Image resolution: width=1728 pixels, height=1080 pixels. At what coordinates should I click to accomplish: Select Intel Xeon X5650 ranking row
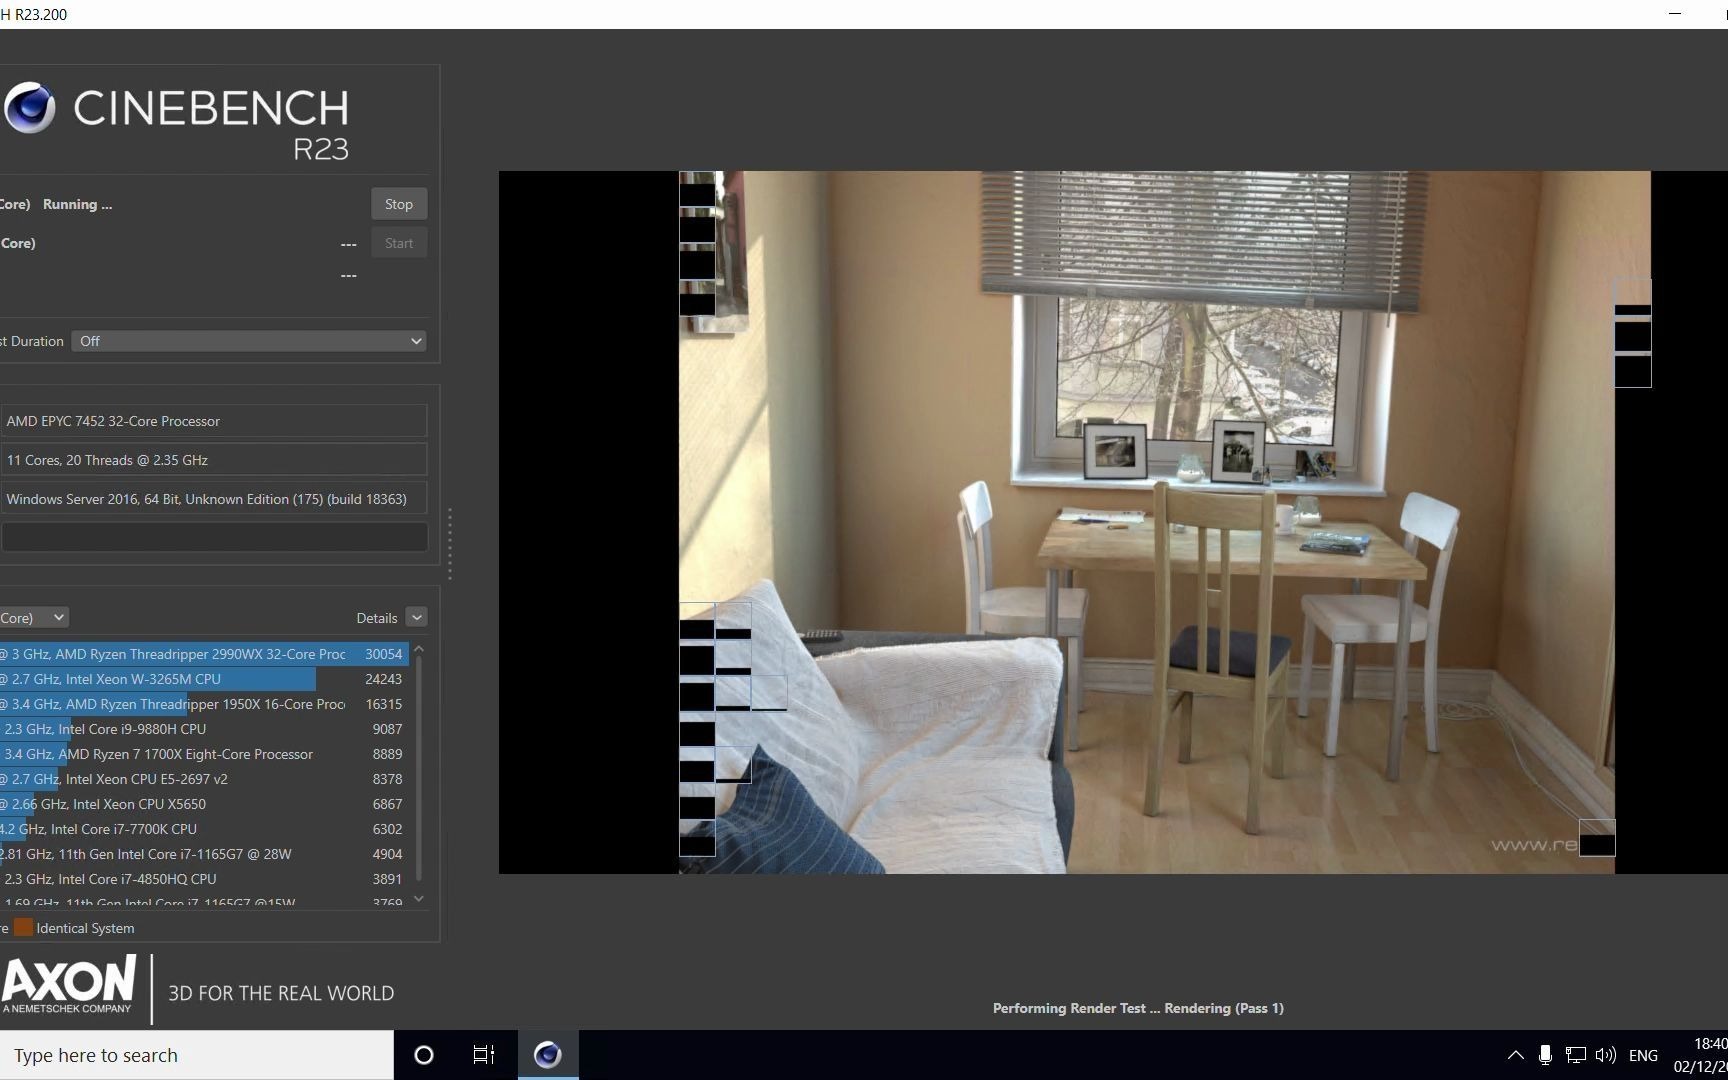(204, 804)
